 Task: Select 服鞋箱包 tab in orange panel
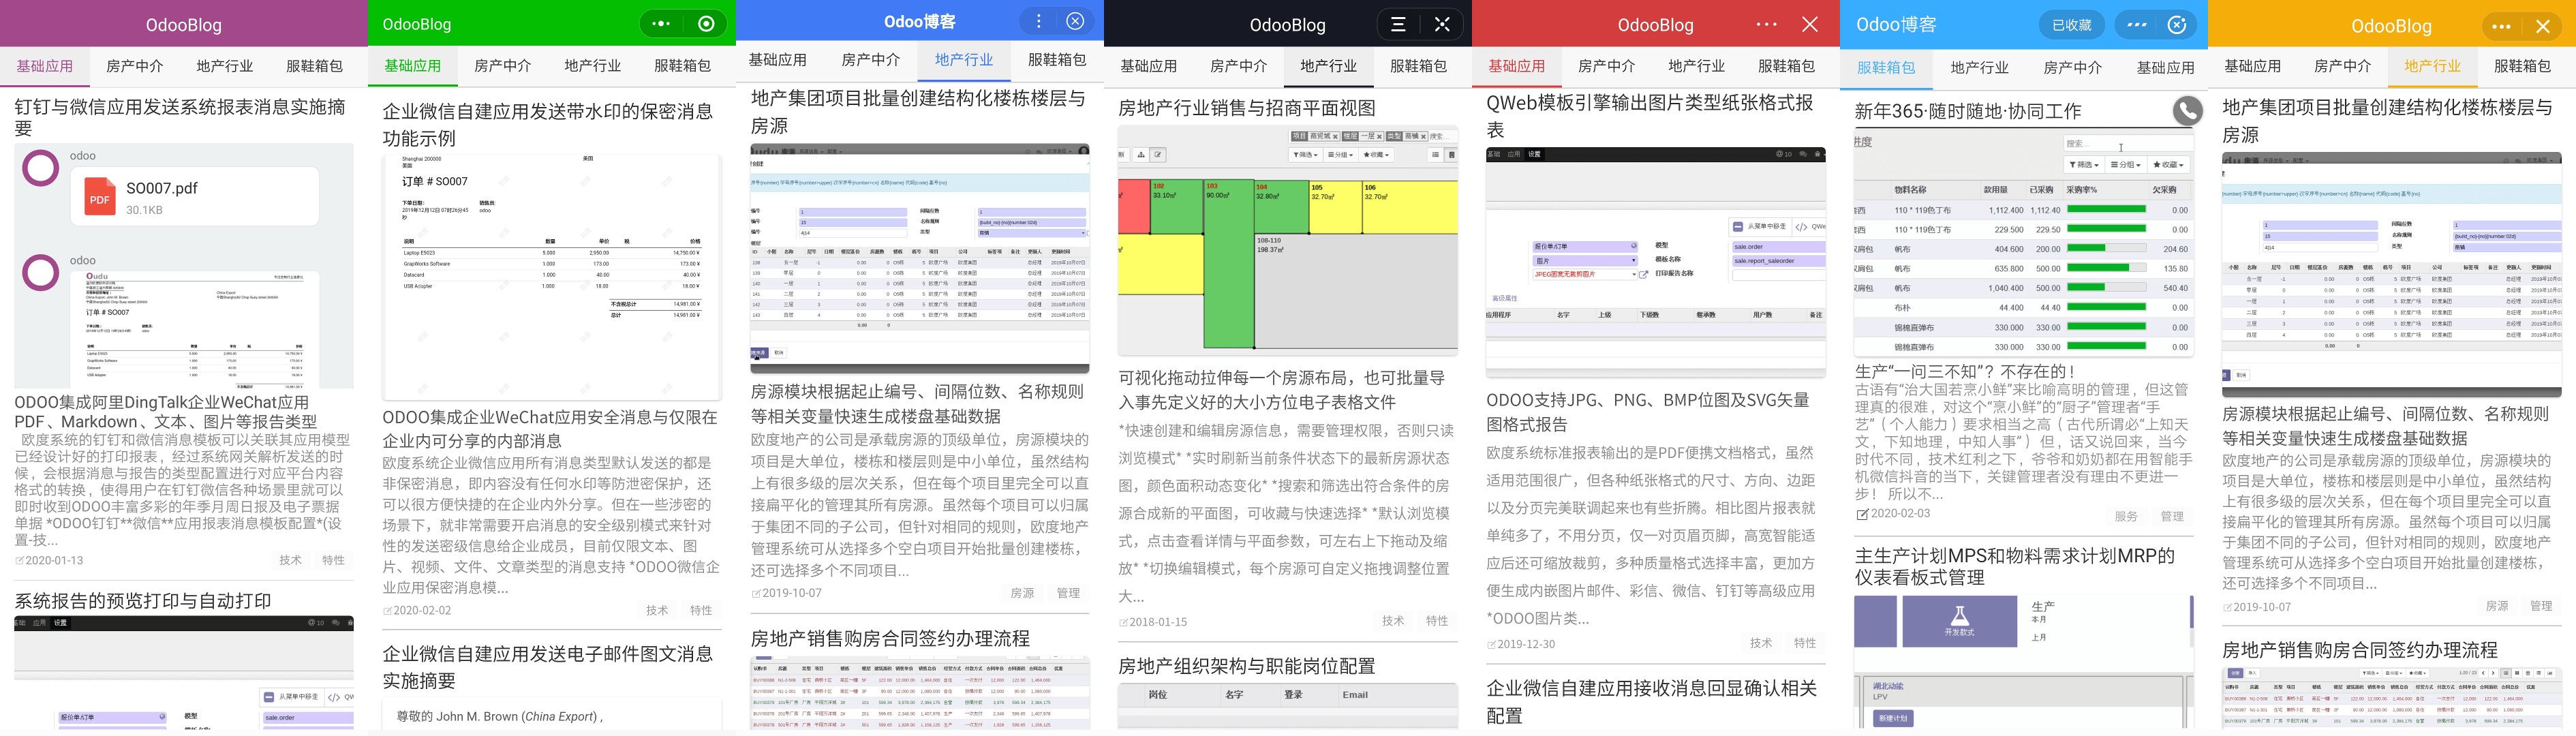(2522, 66)
